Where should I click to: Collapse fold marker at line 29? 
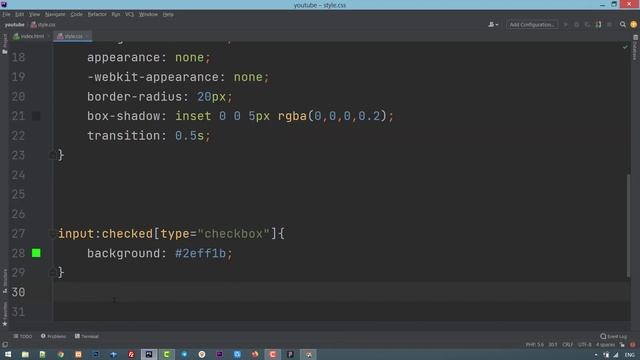point(53,273)
